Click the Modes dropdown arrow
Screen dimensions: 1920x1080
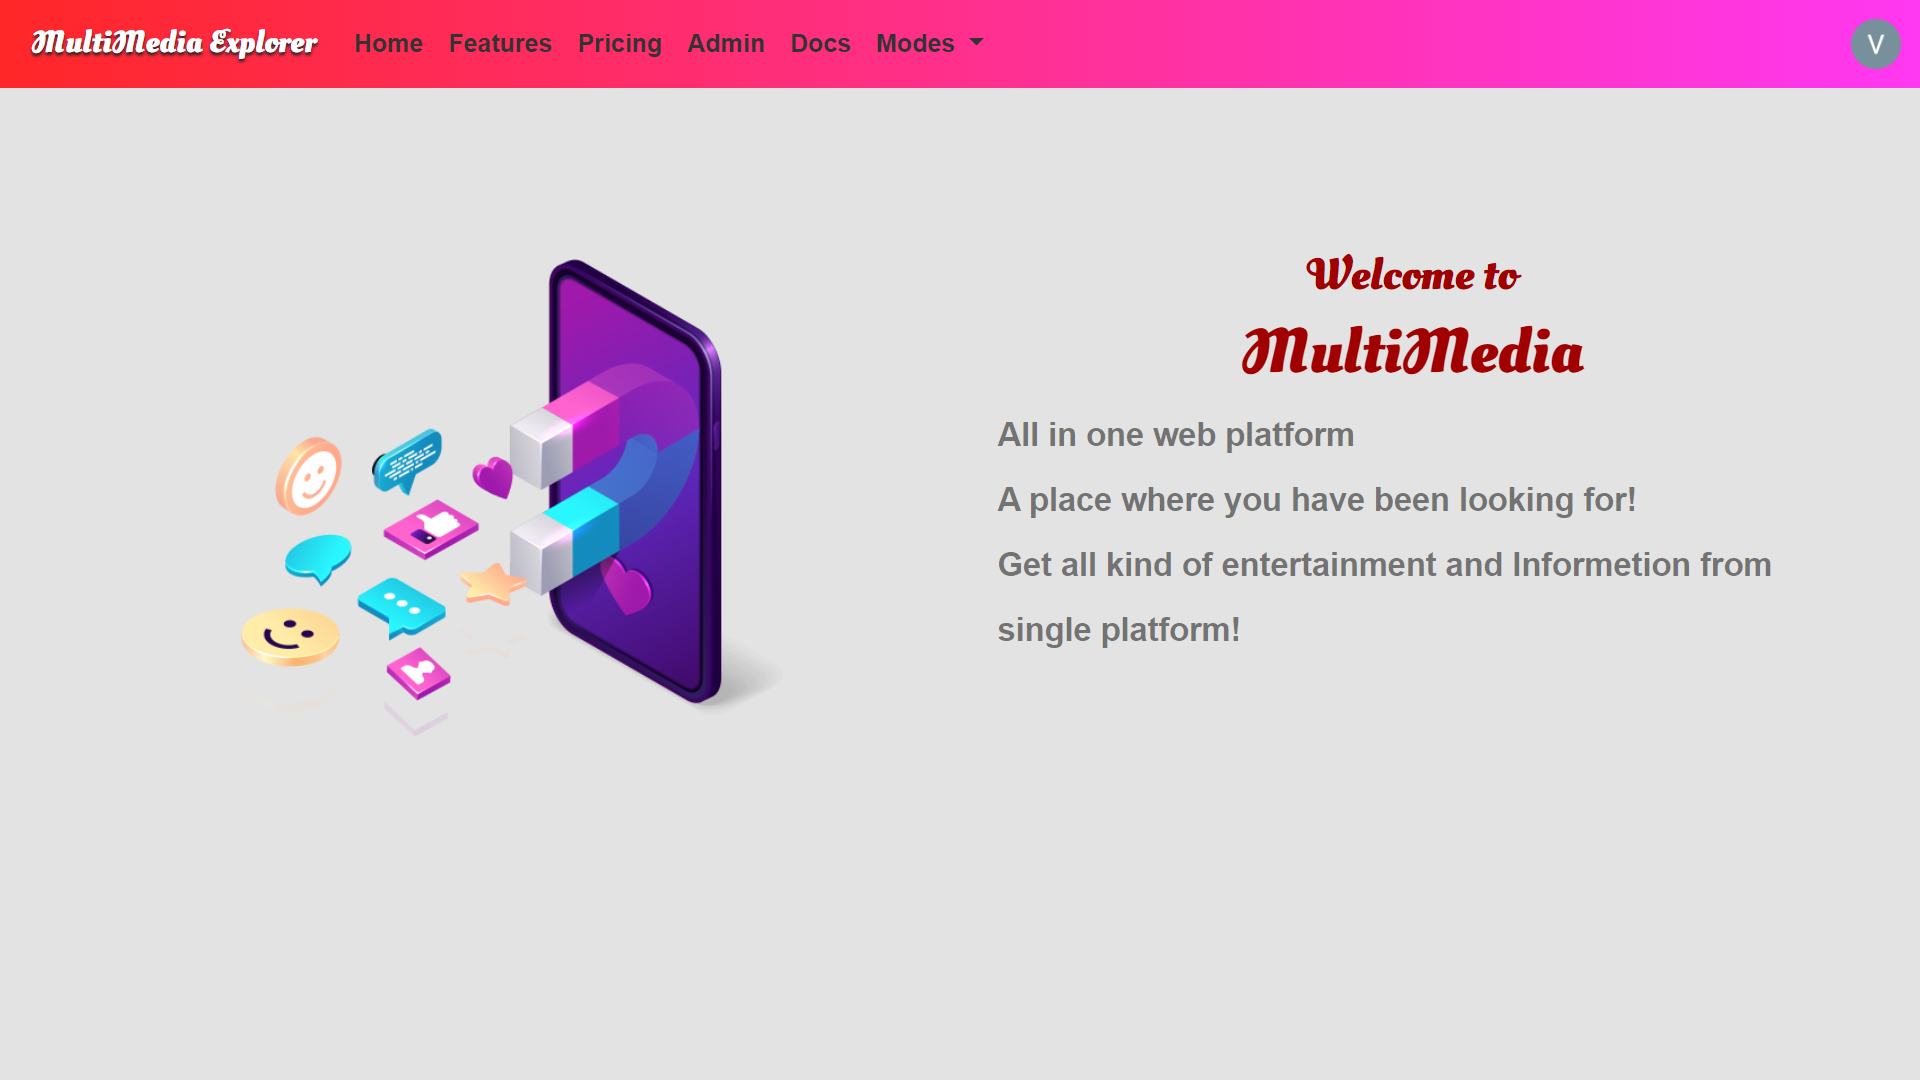[x=977, y=44]
